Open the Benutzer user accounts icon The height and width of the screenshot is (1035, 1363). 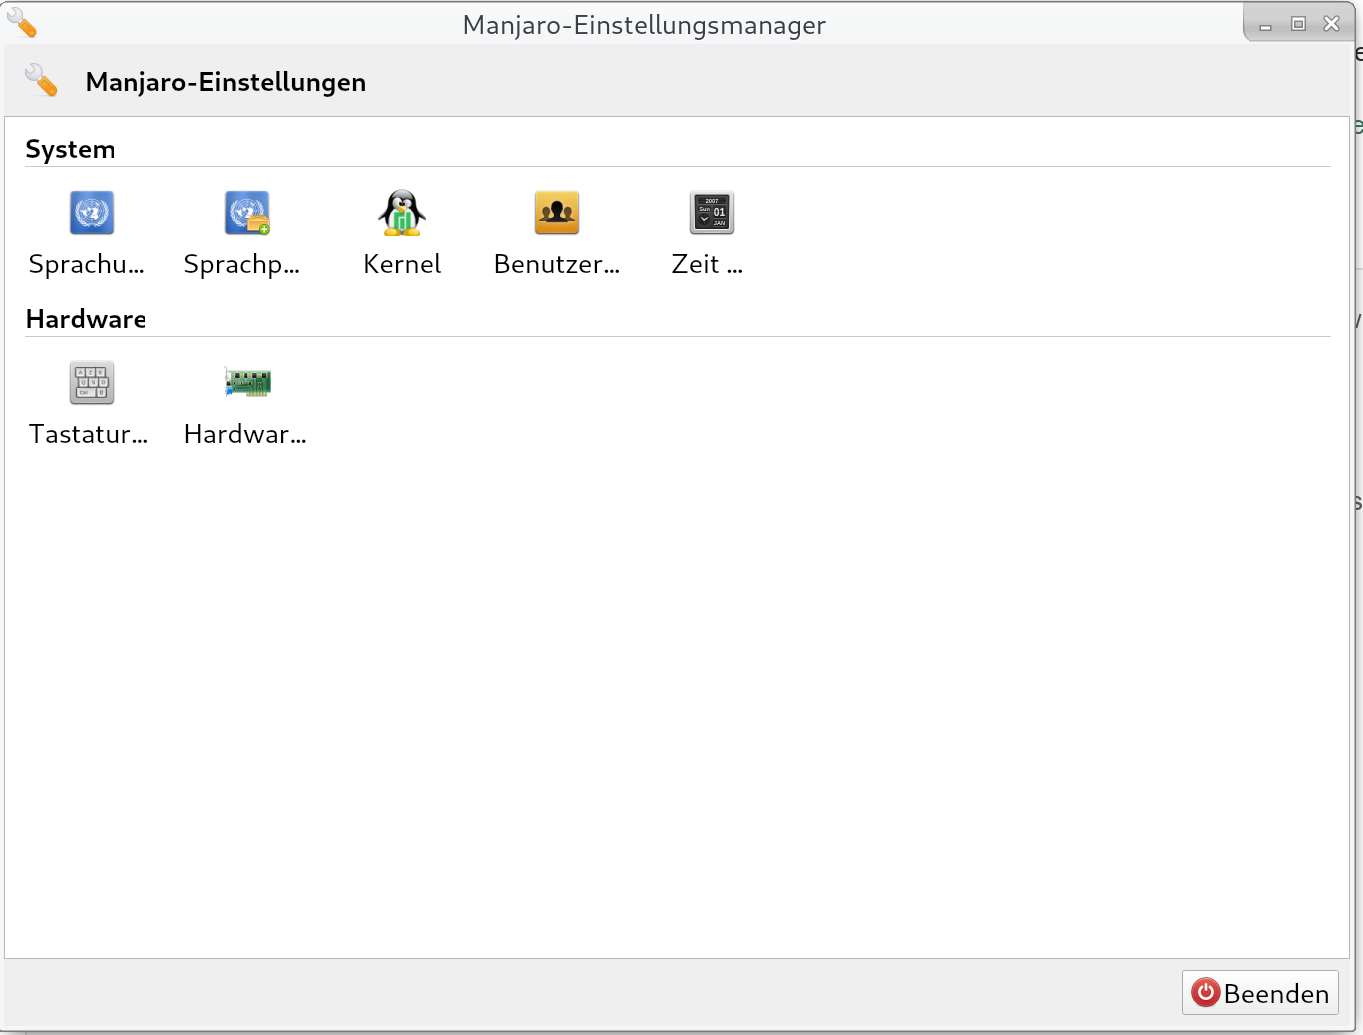557,213
